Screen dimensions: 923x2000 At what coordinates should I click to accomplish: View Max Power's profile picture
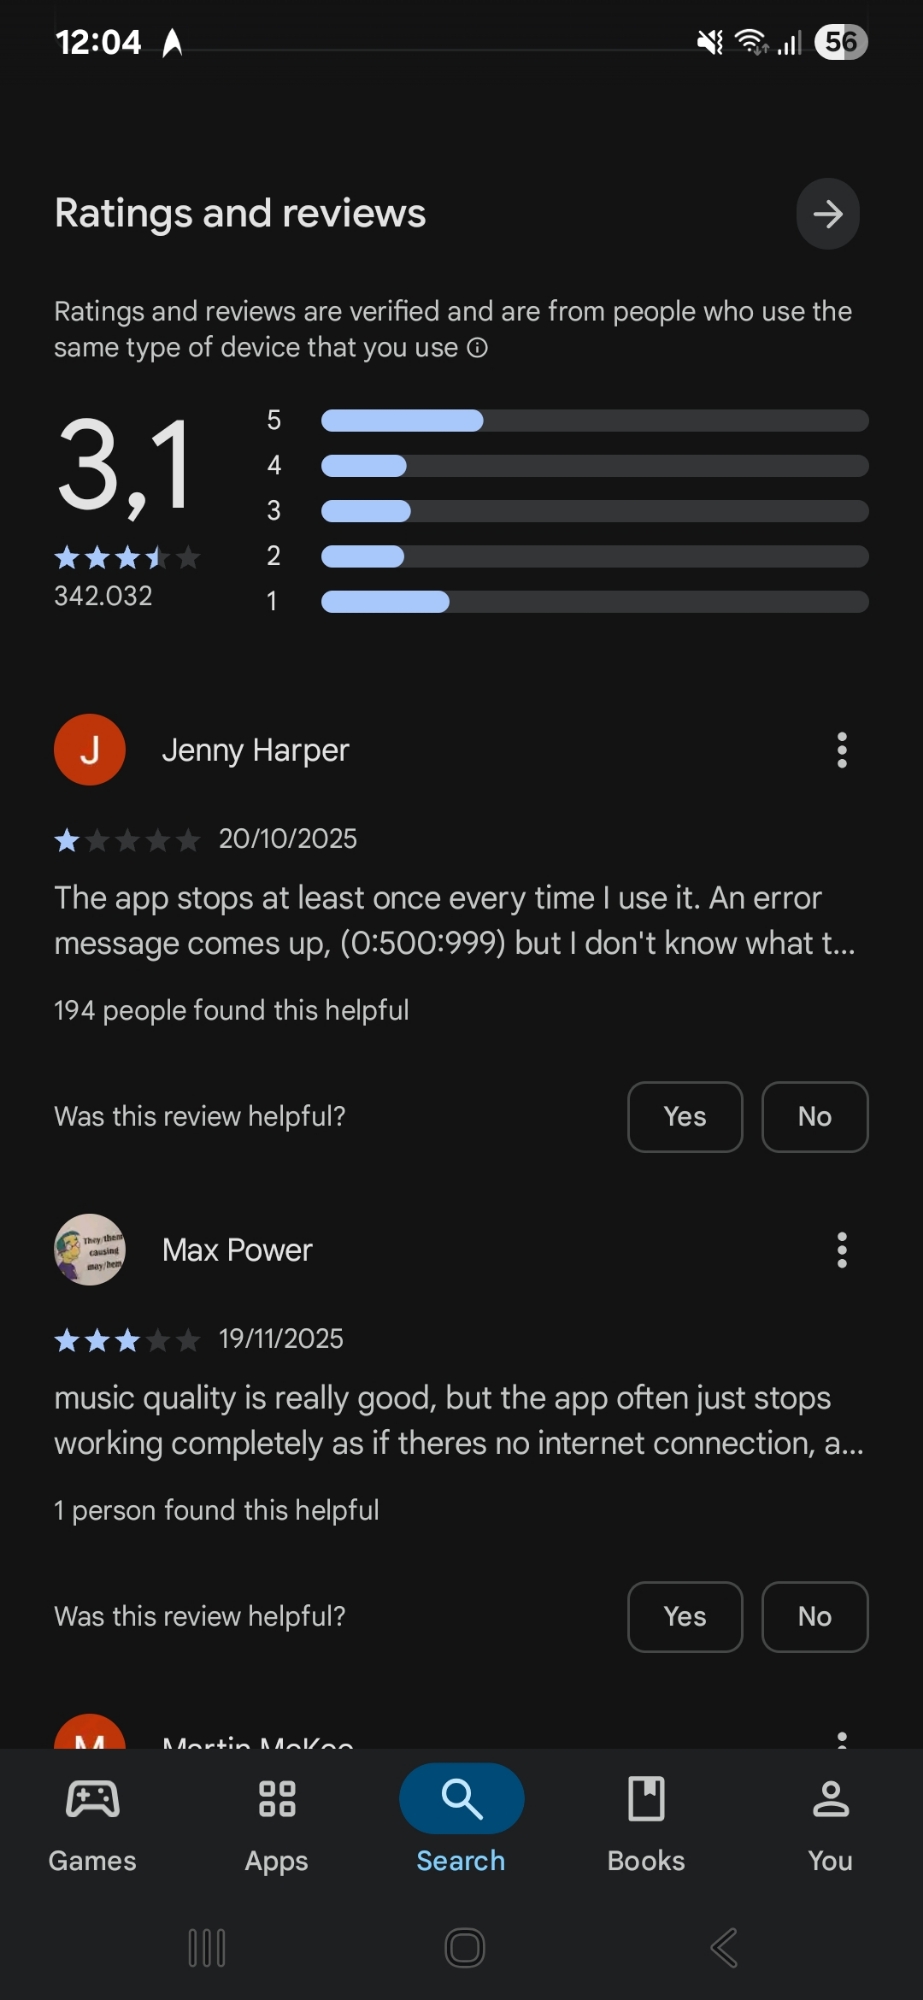coord(90,1250)
